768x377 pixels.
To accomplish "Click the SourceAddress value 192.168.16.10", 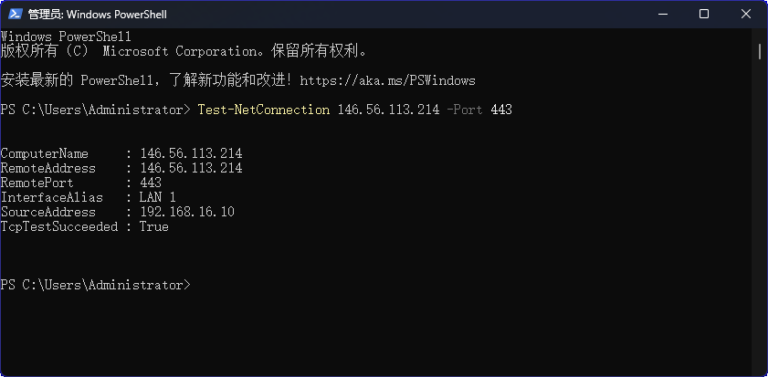I will [x=187, y=212].
